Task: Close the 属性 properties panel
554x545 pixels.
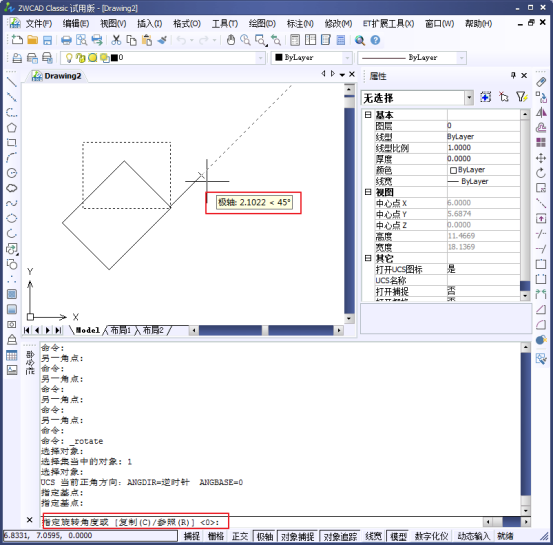Action: click(x=524, y=75)
